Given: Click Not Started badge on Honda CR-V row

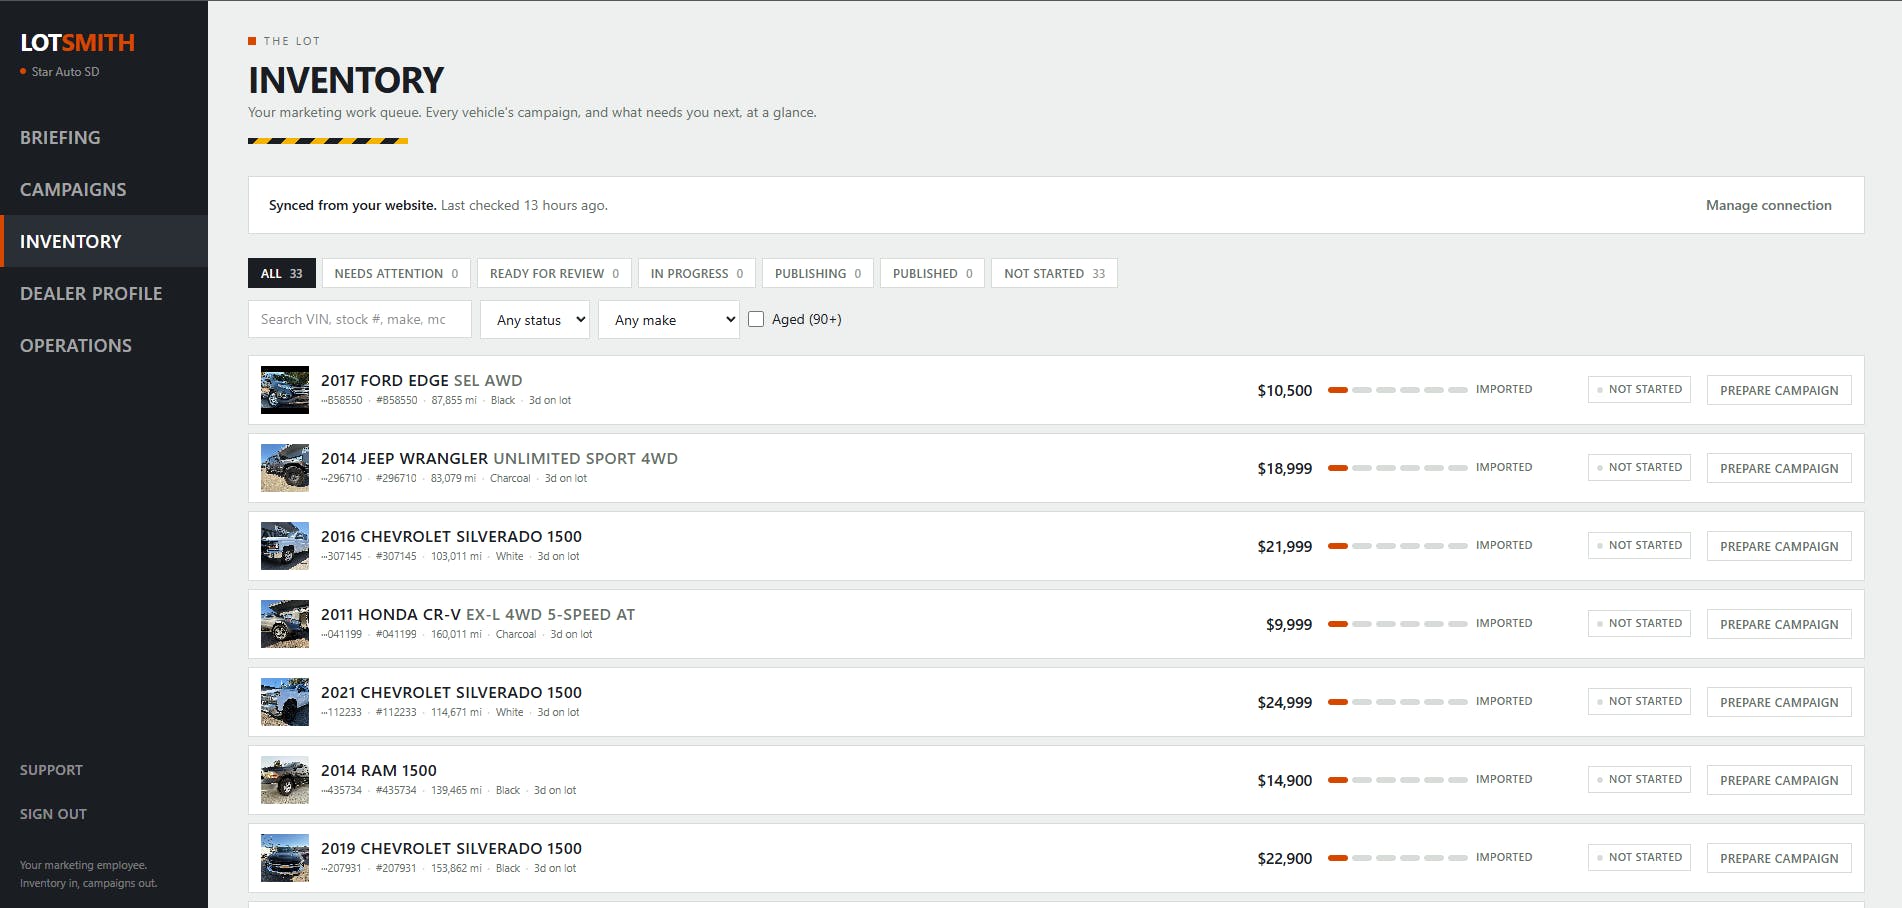Looking at the screenshot, I should tap(1639, 623).
